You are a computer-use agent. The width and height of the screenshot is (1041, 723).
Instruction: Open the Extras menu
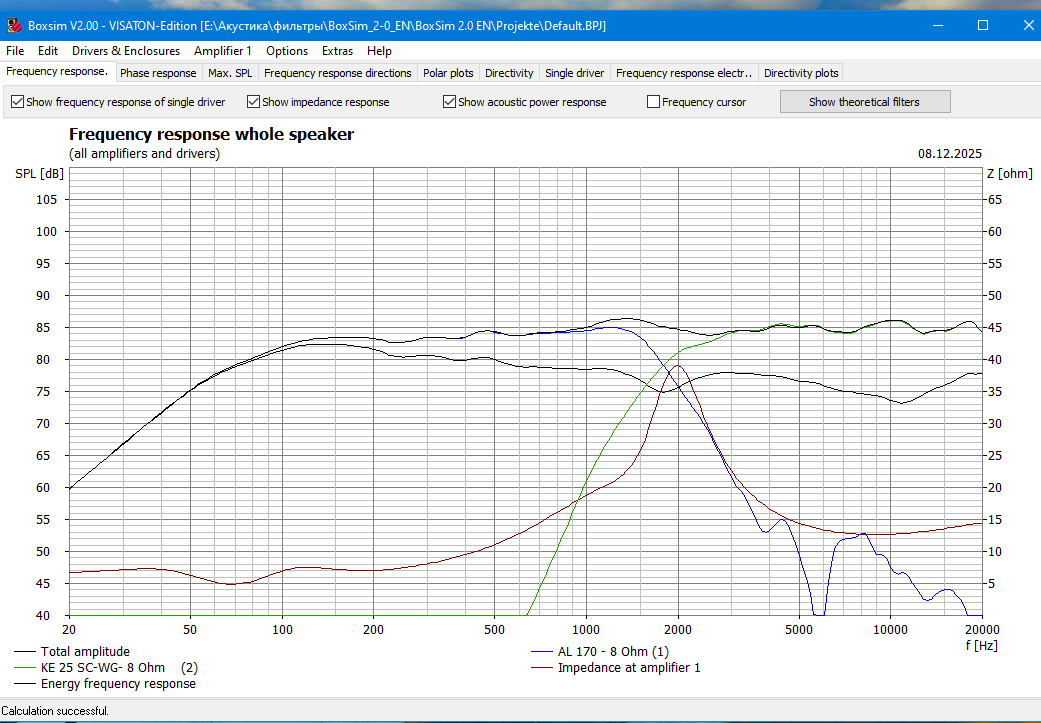(x=337, y=50)
